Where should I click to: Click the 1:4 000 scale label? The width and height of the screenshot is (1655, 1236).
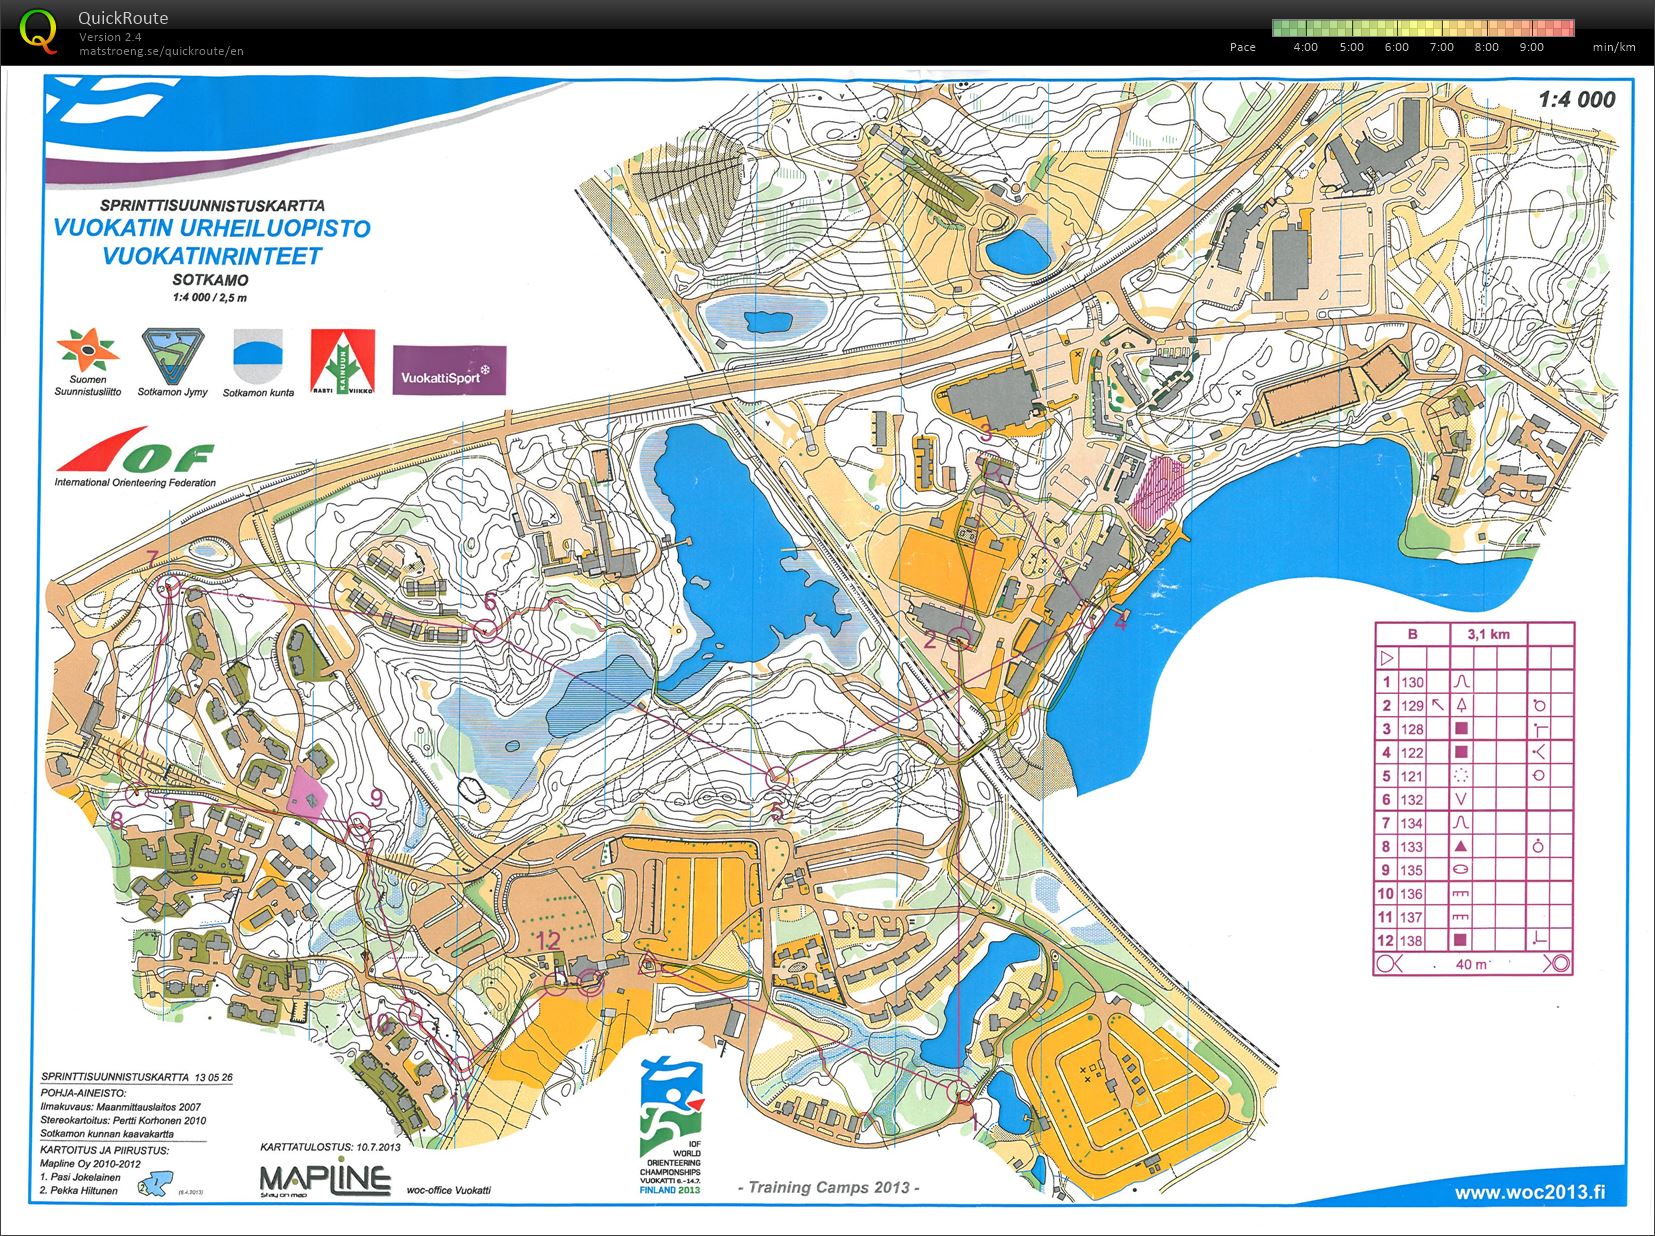coord(1576,99)
